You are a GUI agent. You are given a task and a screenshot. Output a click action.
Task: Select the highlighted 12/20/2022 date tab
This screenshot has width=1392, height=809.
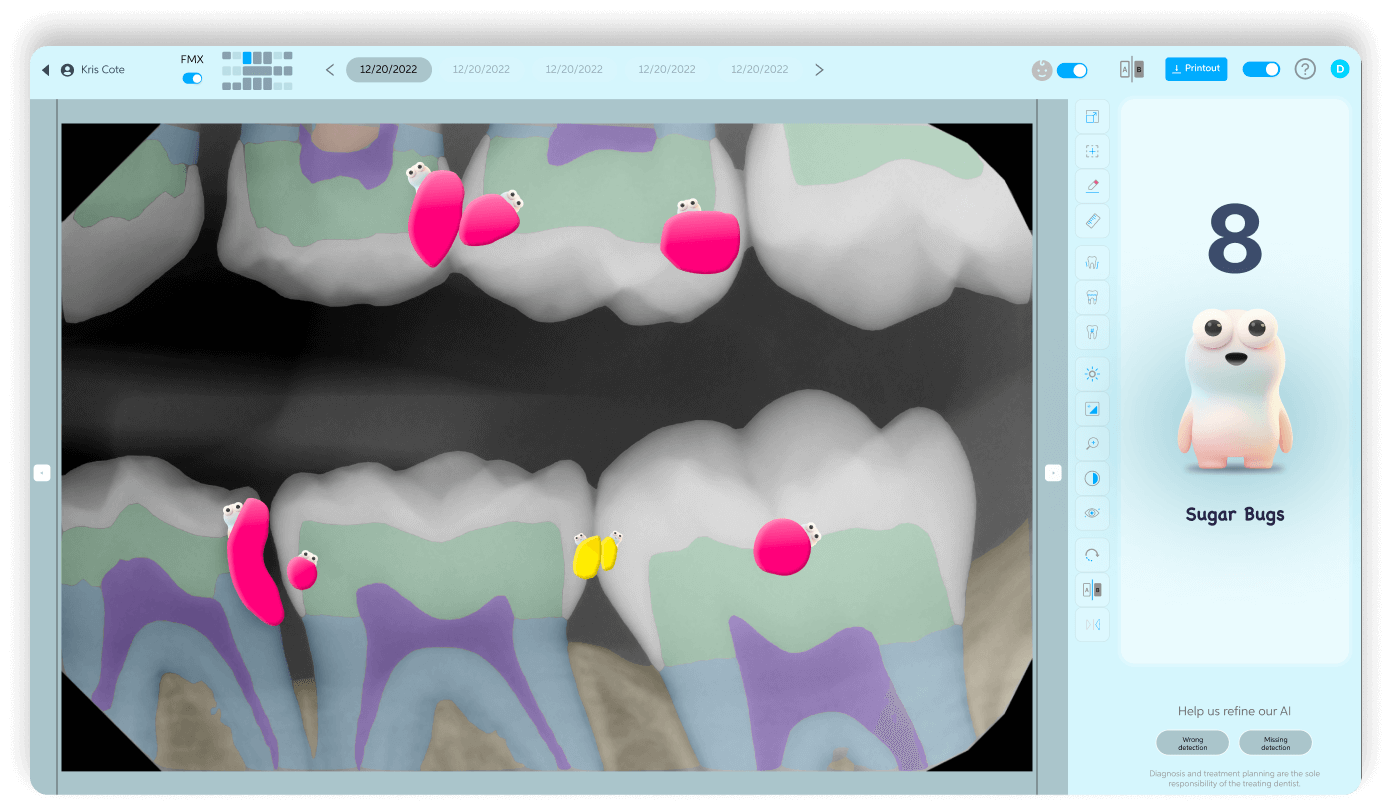pos(389,70)
